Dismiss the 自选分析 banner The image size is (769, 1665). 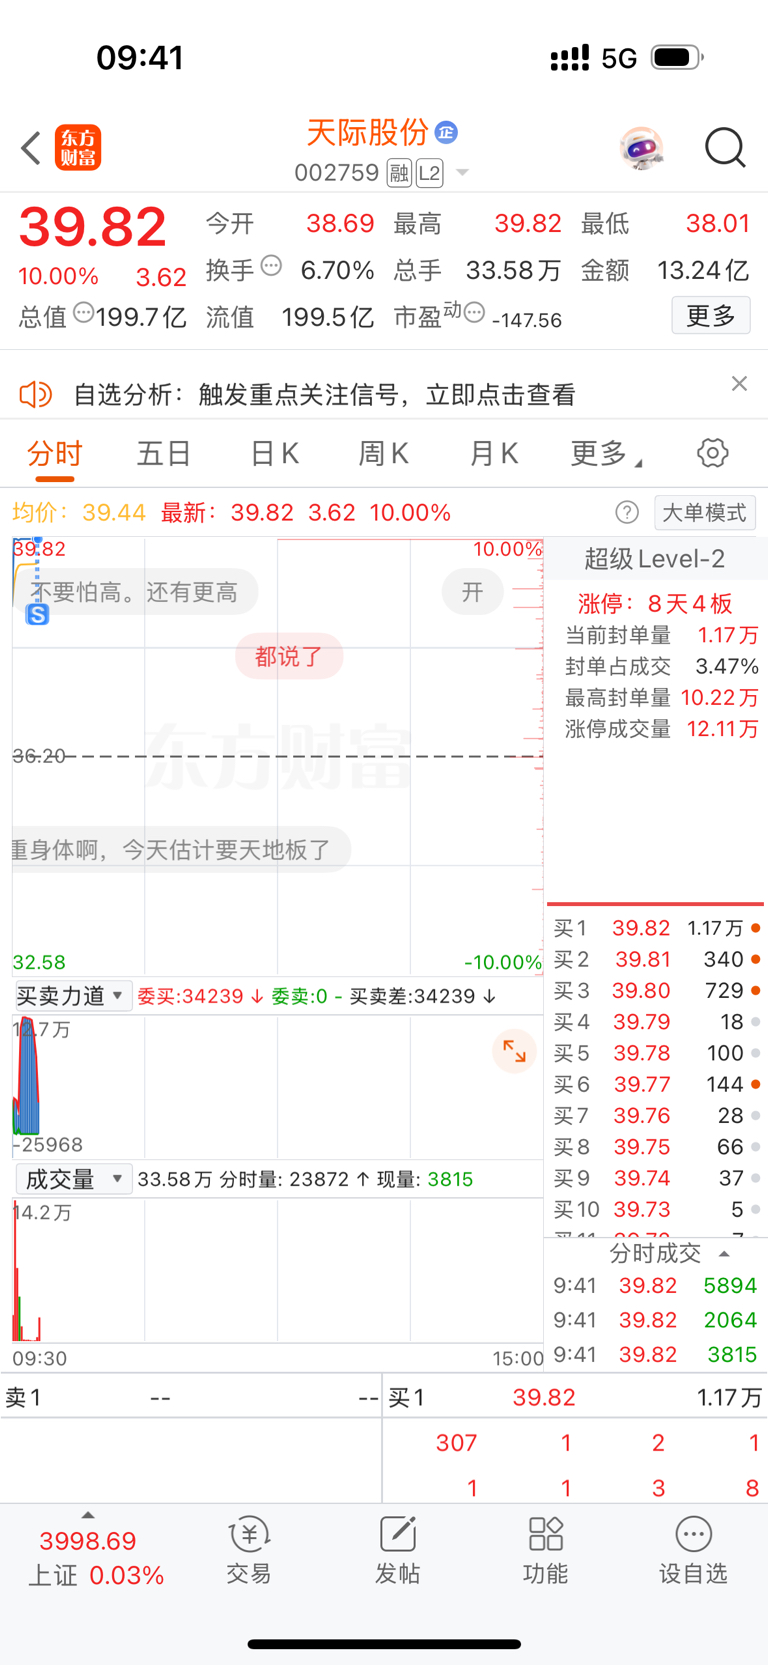(x=739, y=384)
